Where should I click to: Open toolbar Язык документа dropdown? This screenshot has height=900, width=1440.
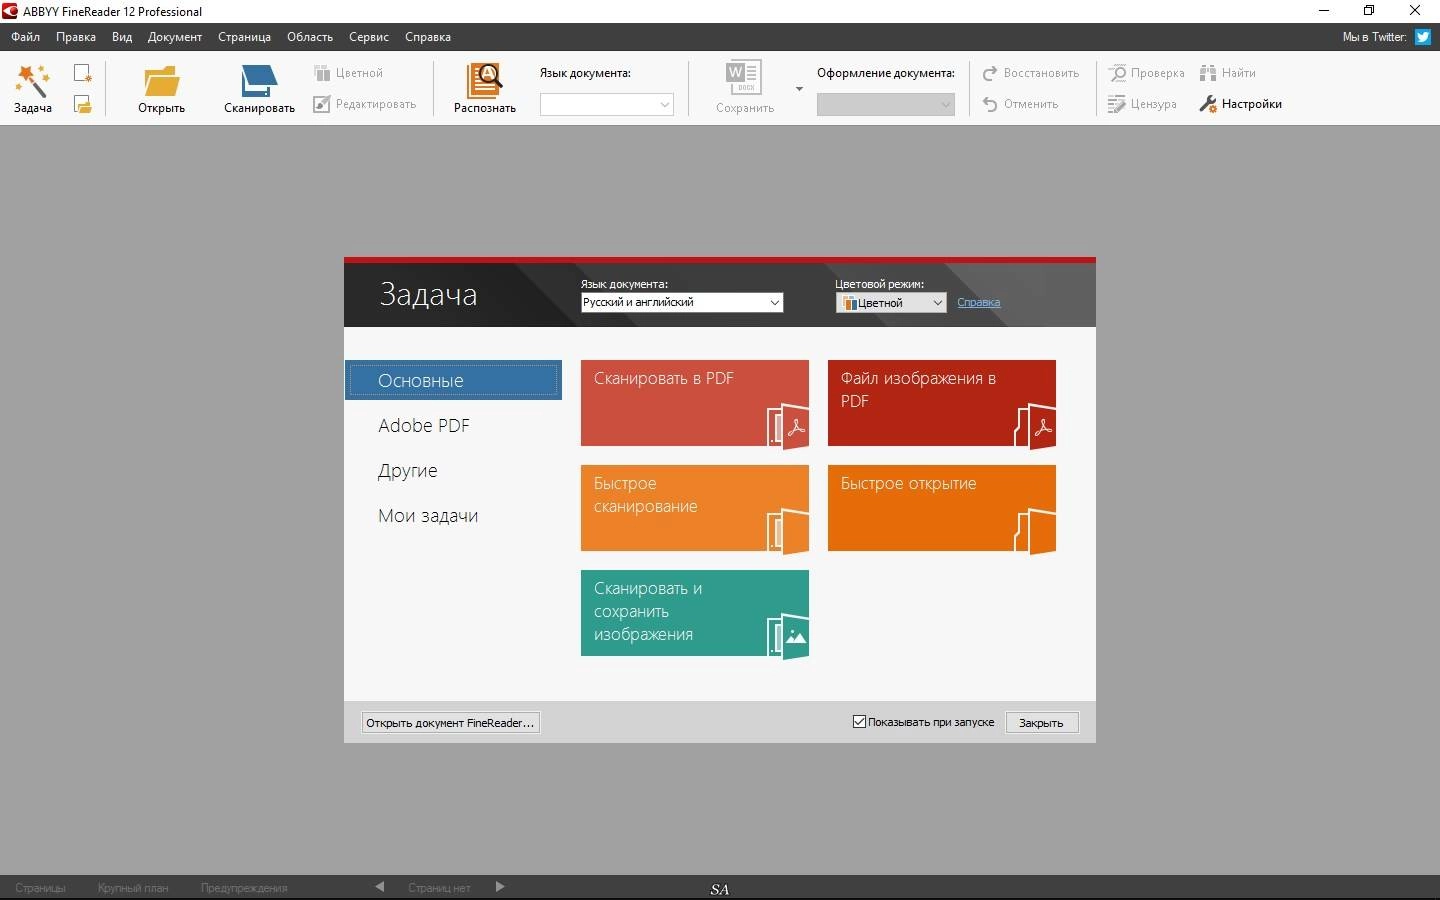coord(606,104)
